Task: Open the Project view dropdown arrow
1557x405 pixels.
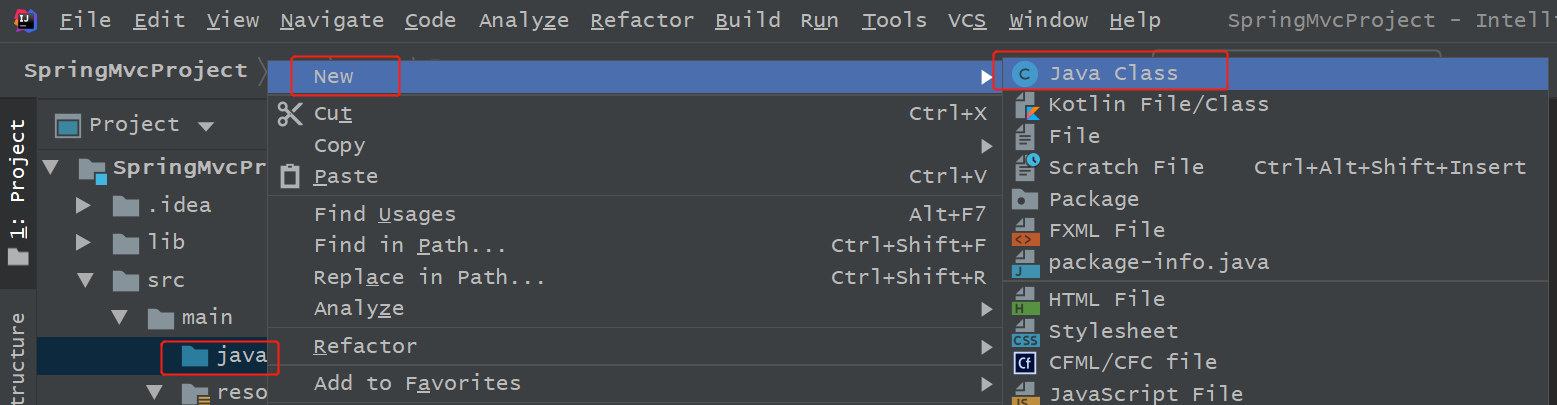Action: (x=206, y=126)
